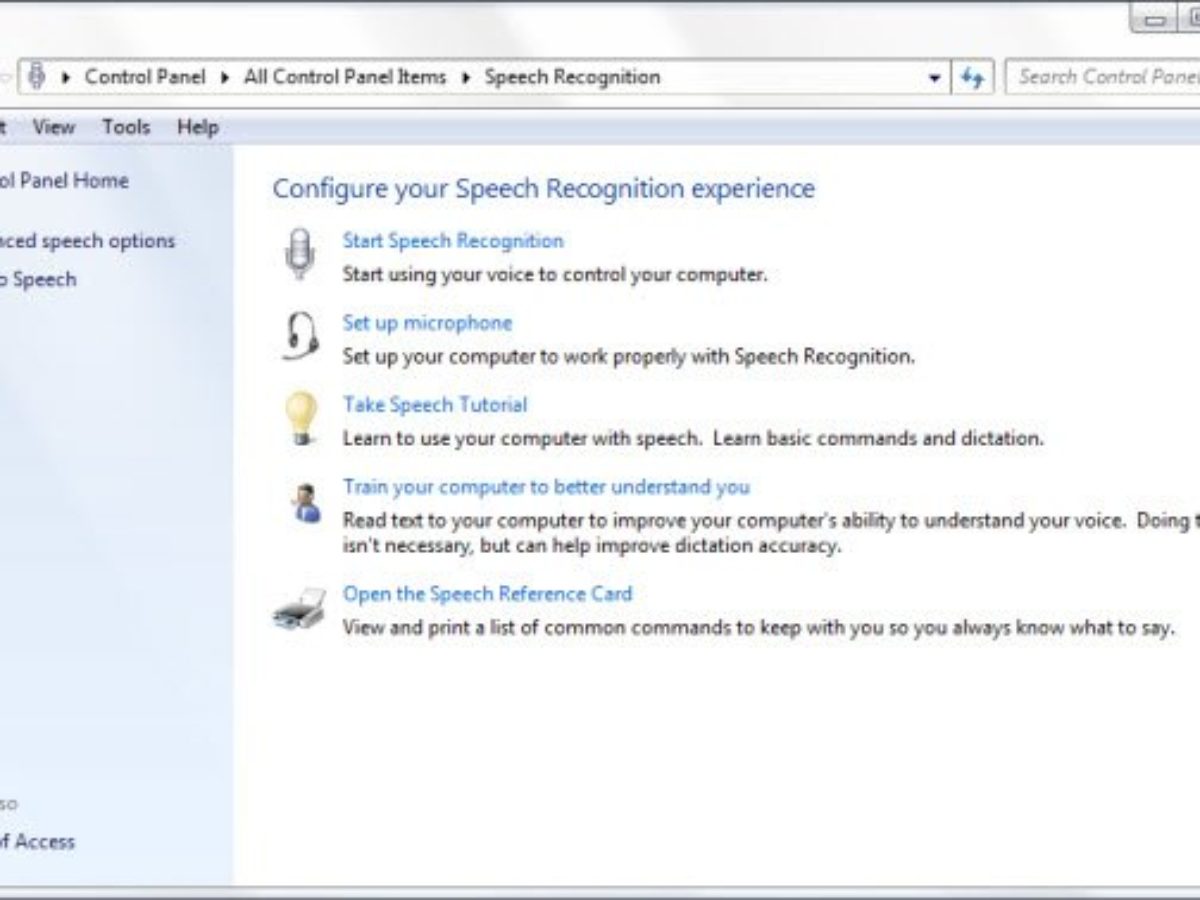Go to Control Panel Home in sidebar
The width and height of the screenshot is (1200, 900).
click(x=64, y=180)
